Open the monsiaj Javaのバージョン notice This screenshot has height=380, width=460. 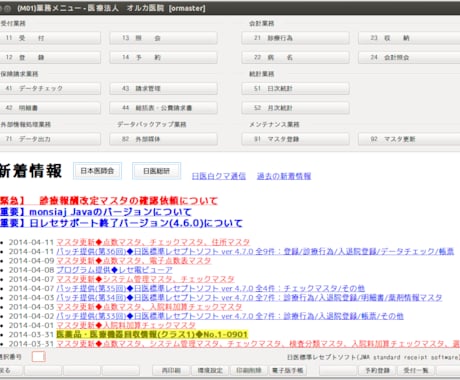coord(96,212)
